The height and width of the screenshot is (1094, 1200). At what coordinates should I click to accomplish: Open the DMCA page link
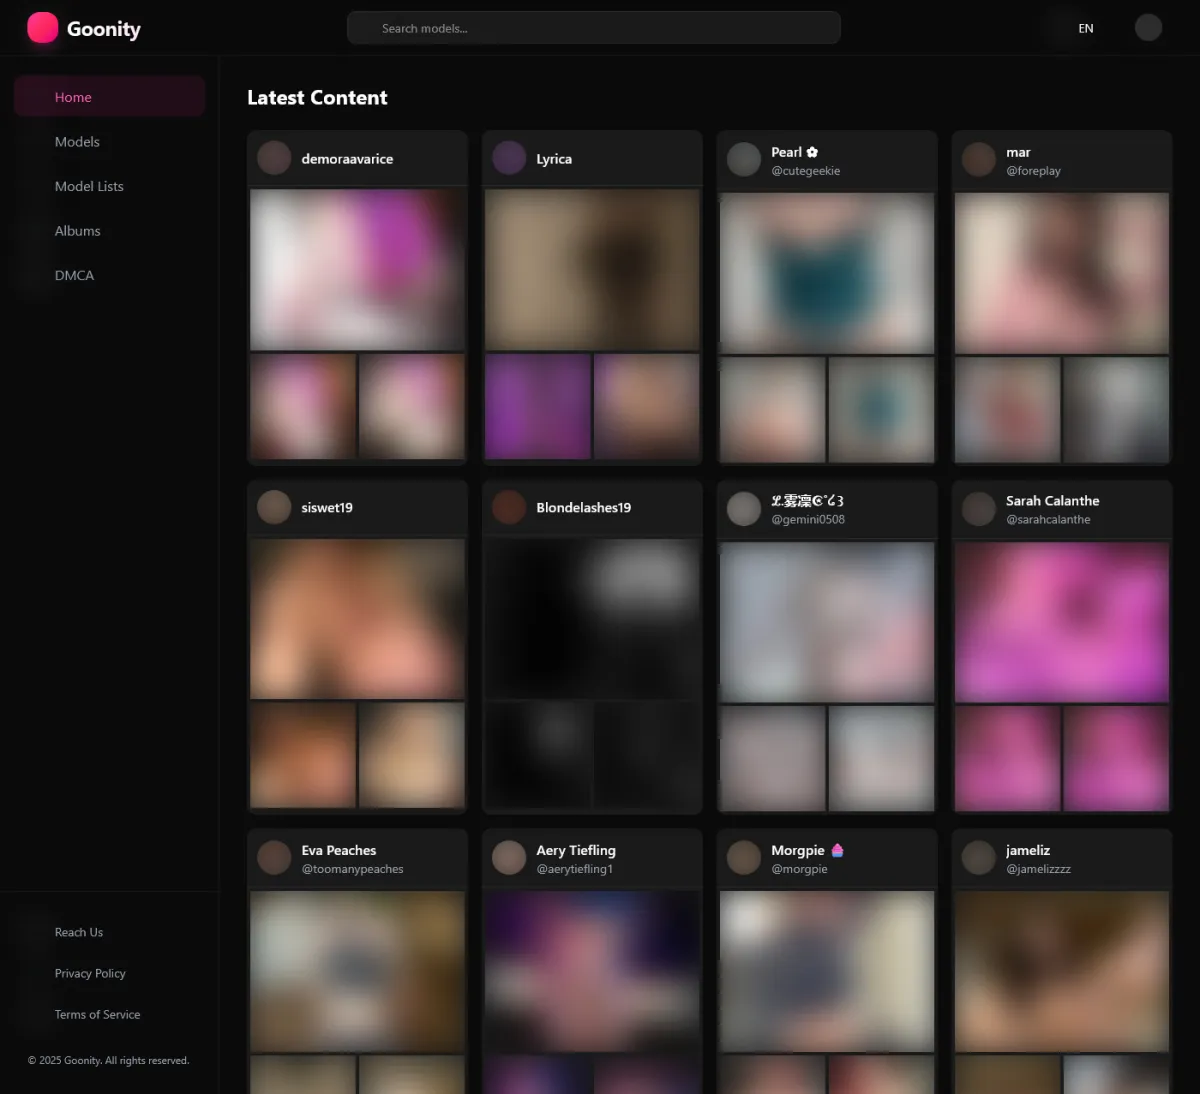[74, 275]
